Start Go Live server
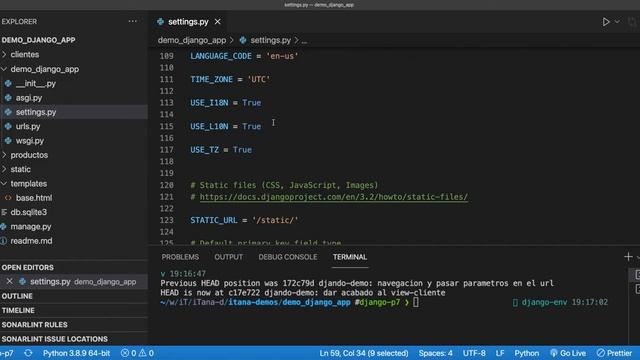Screen dimensions: 640x360 pyautogui.click(x=568, y=353)
